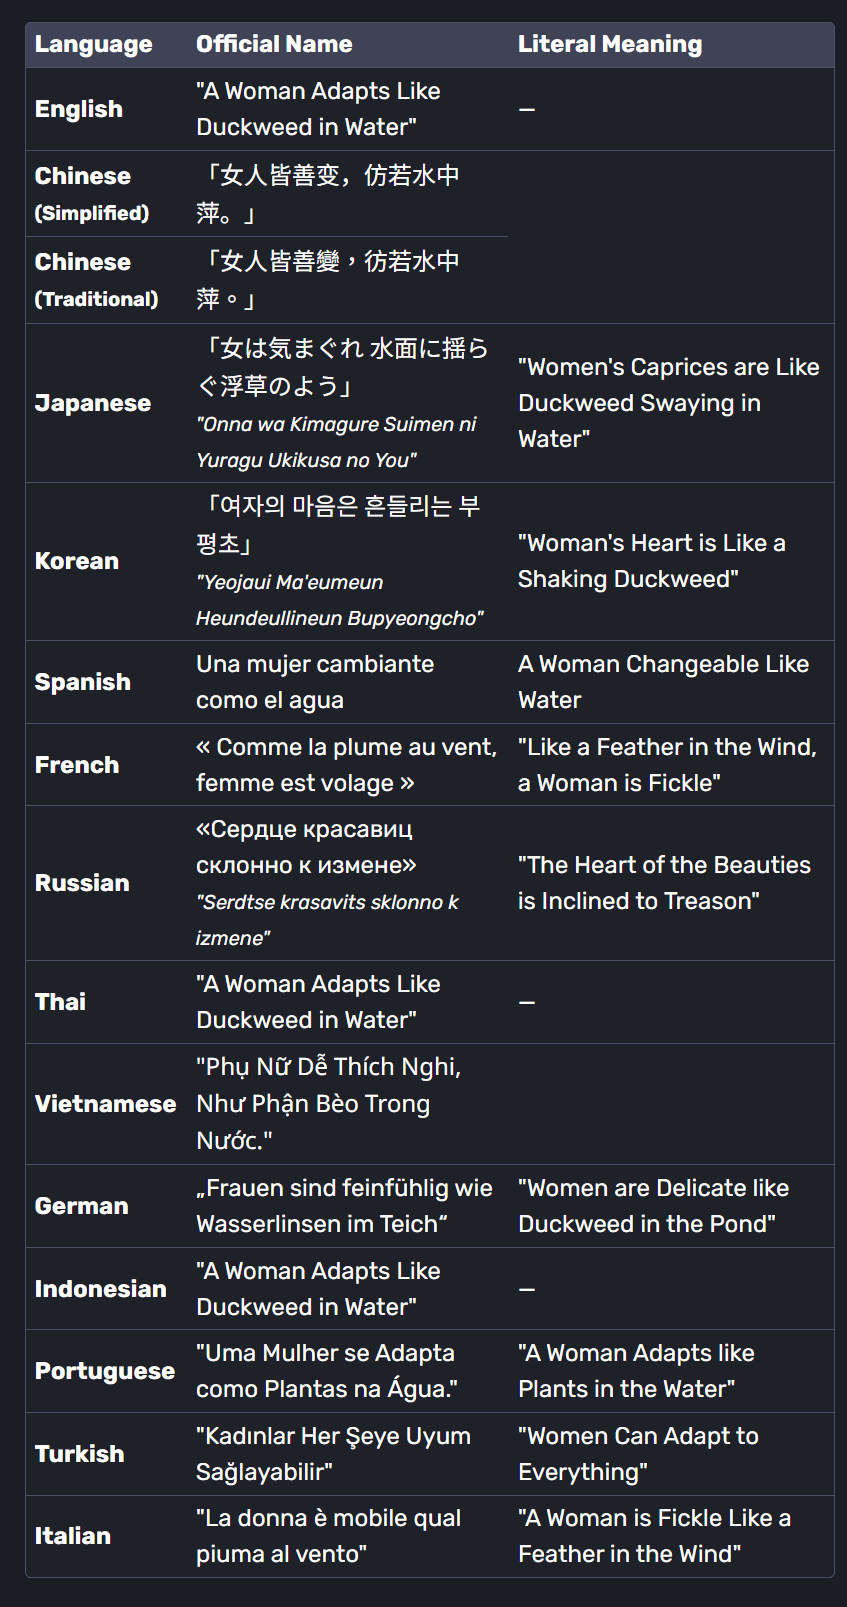The image size is (847, 1607).
Task: Select the Thai row label
Action: point(61,1002)
